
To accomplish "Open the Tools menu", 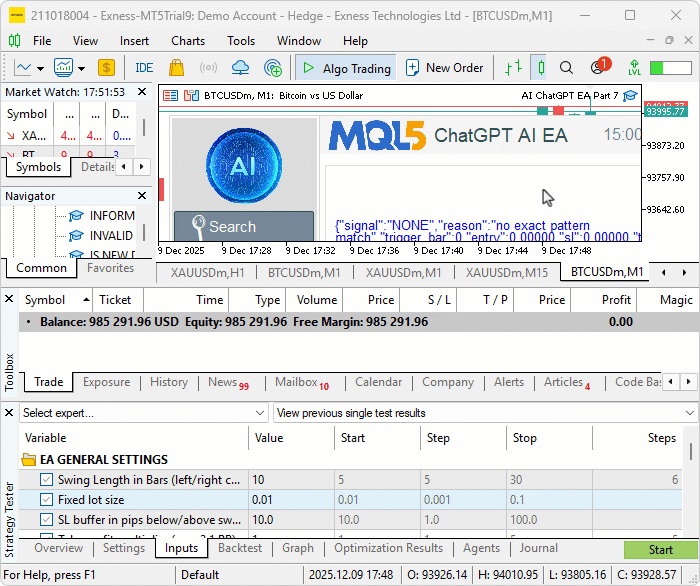I will (x=241, y=41).
